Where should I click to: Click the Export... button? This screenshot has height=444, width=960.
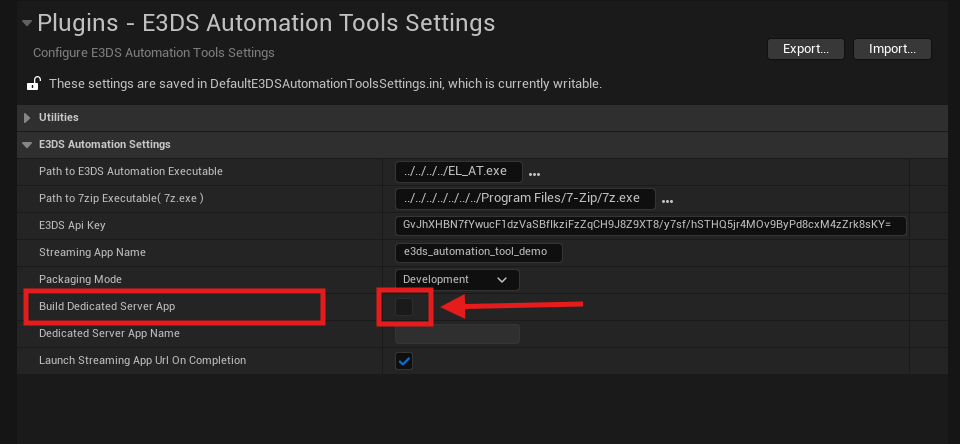pos(806,48)
